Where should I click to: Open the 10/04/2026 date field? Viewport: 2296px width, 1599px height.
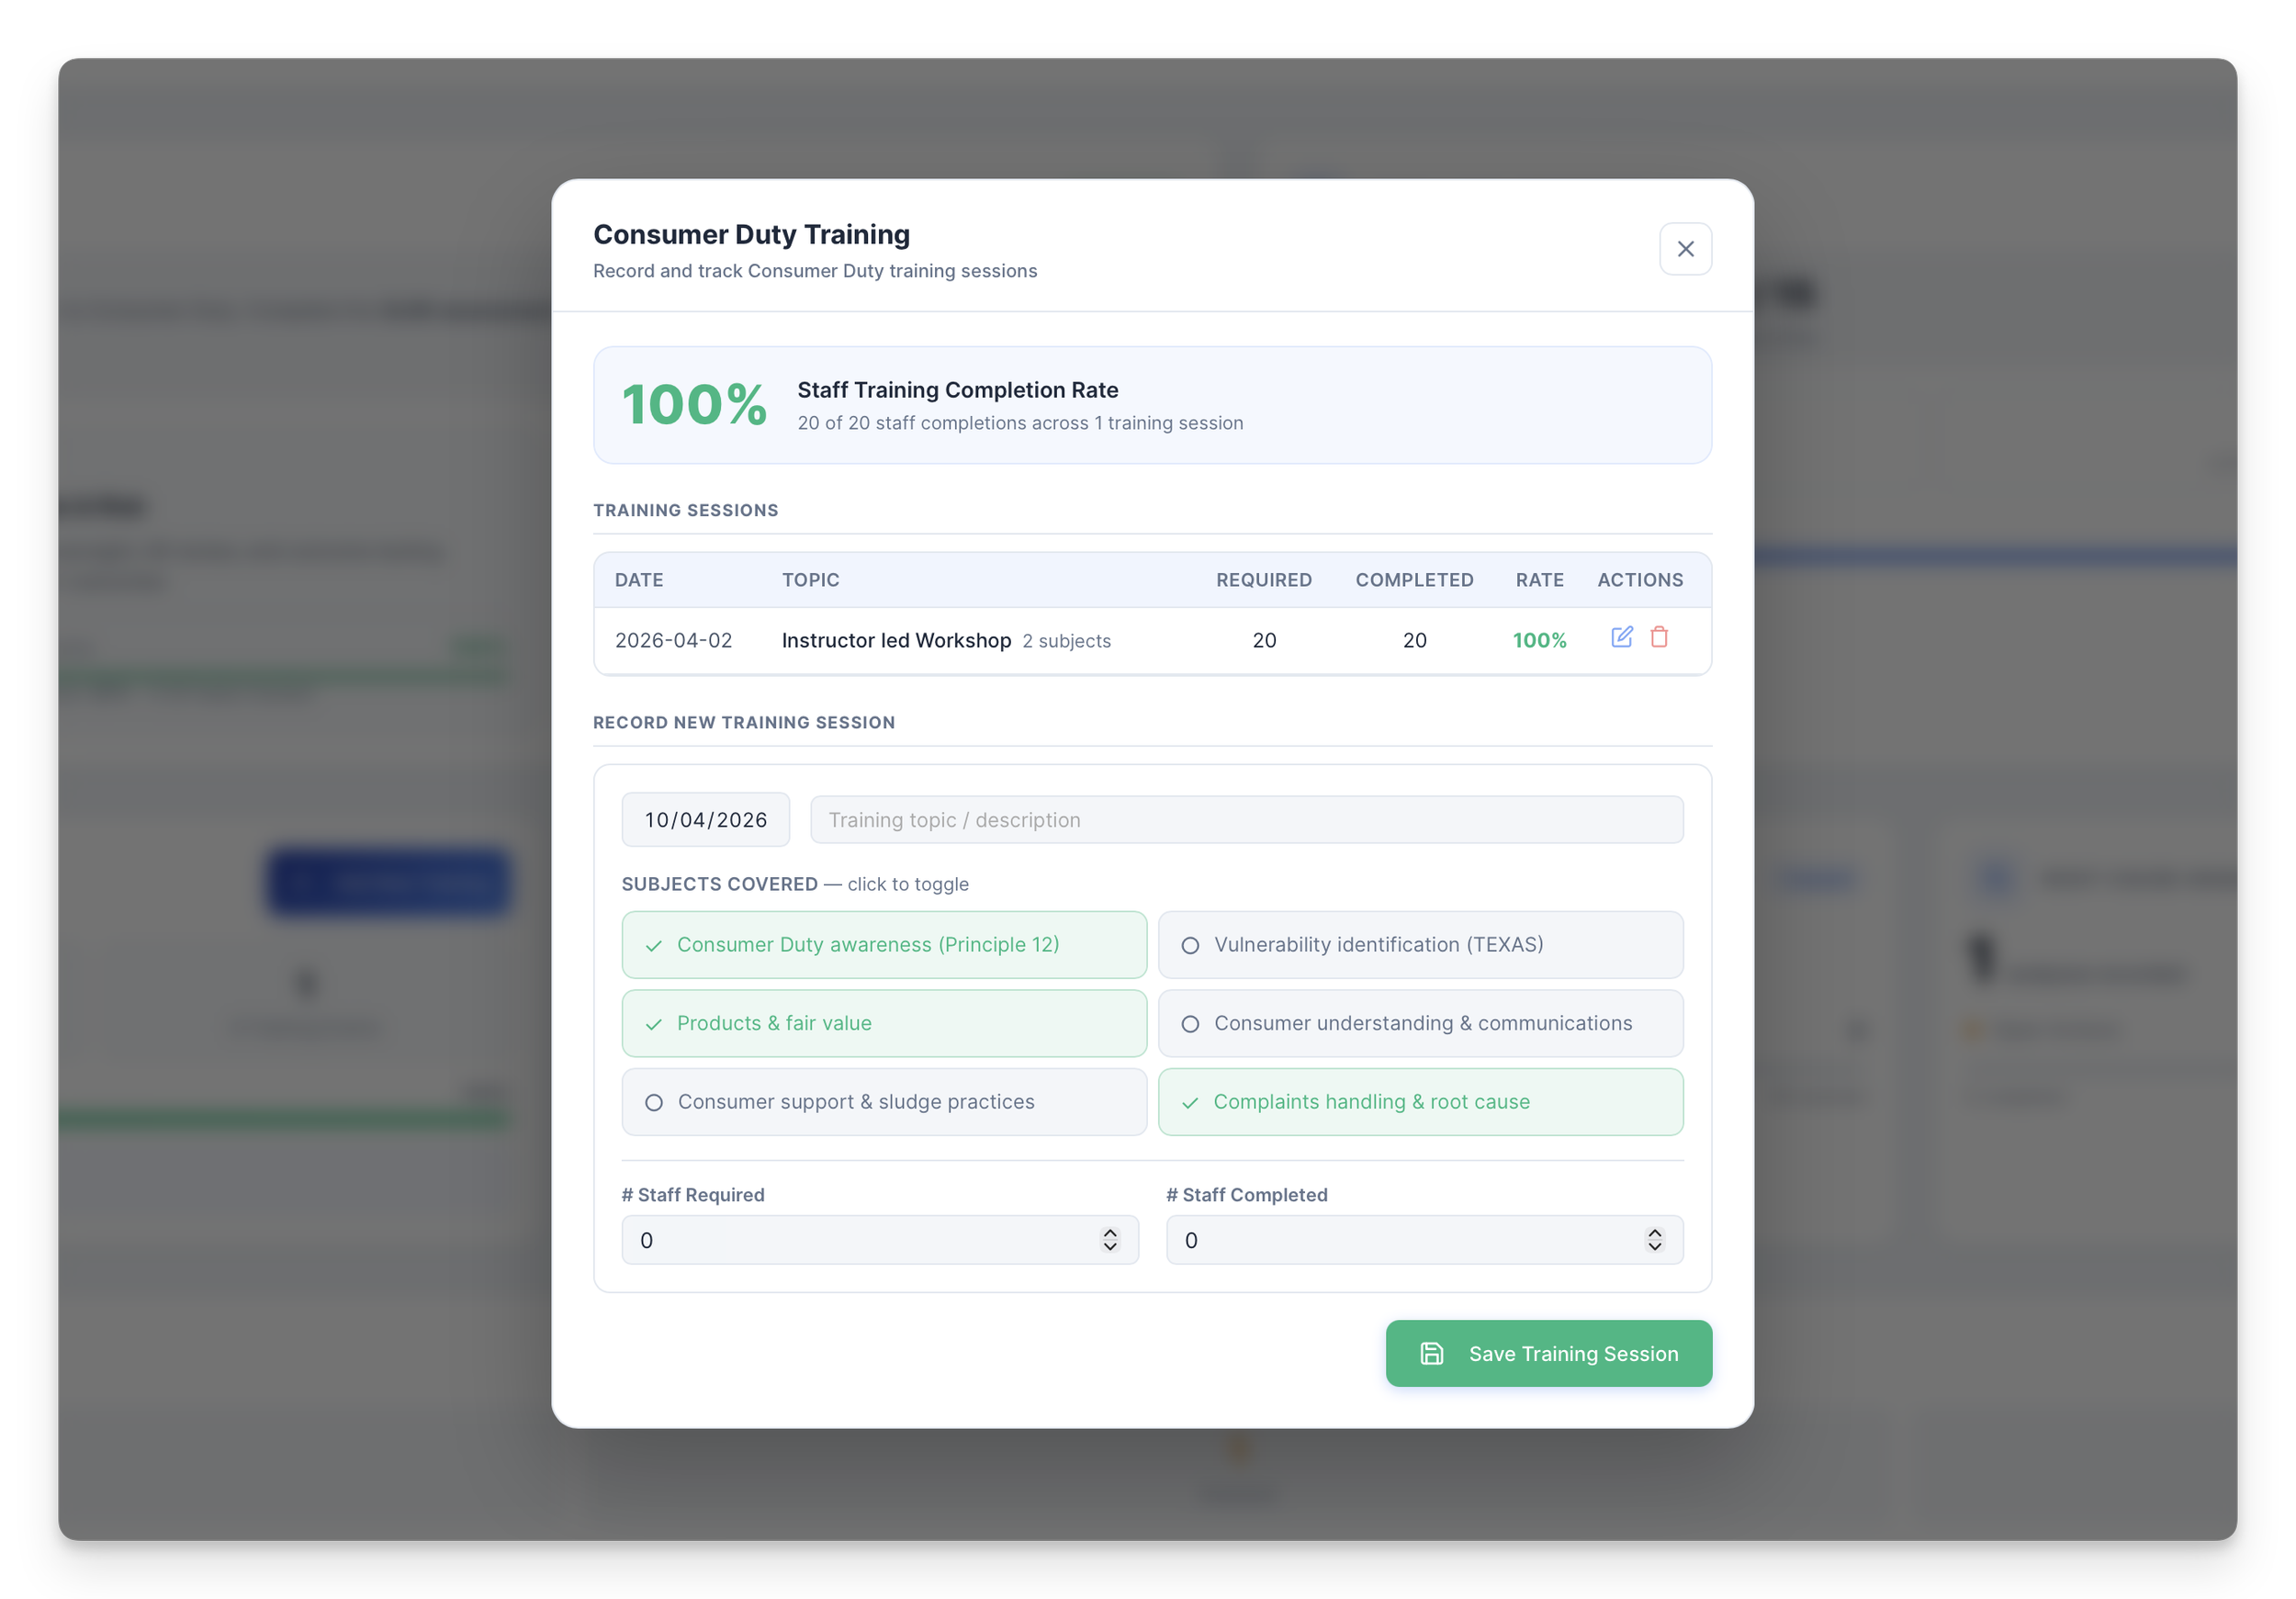click(705, 820)
